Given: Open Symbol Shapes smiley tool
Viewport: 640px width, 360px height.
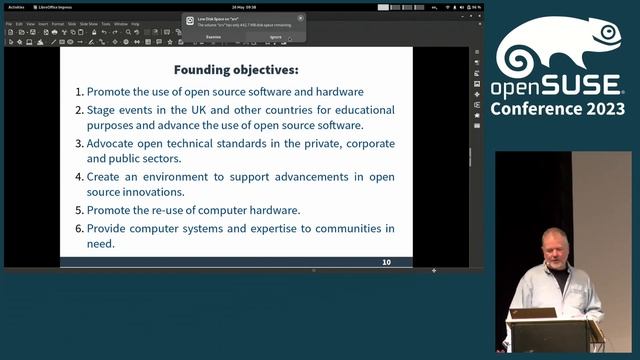Looking at the screenshot, I should [126, 42].
